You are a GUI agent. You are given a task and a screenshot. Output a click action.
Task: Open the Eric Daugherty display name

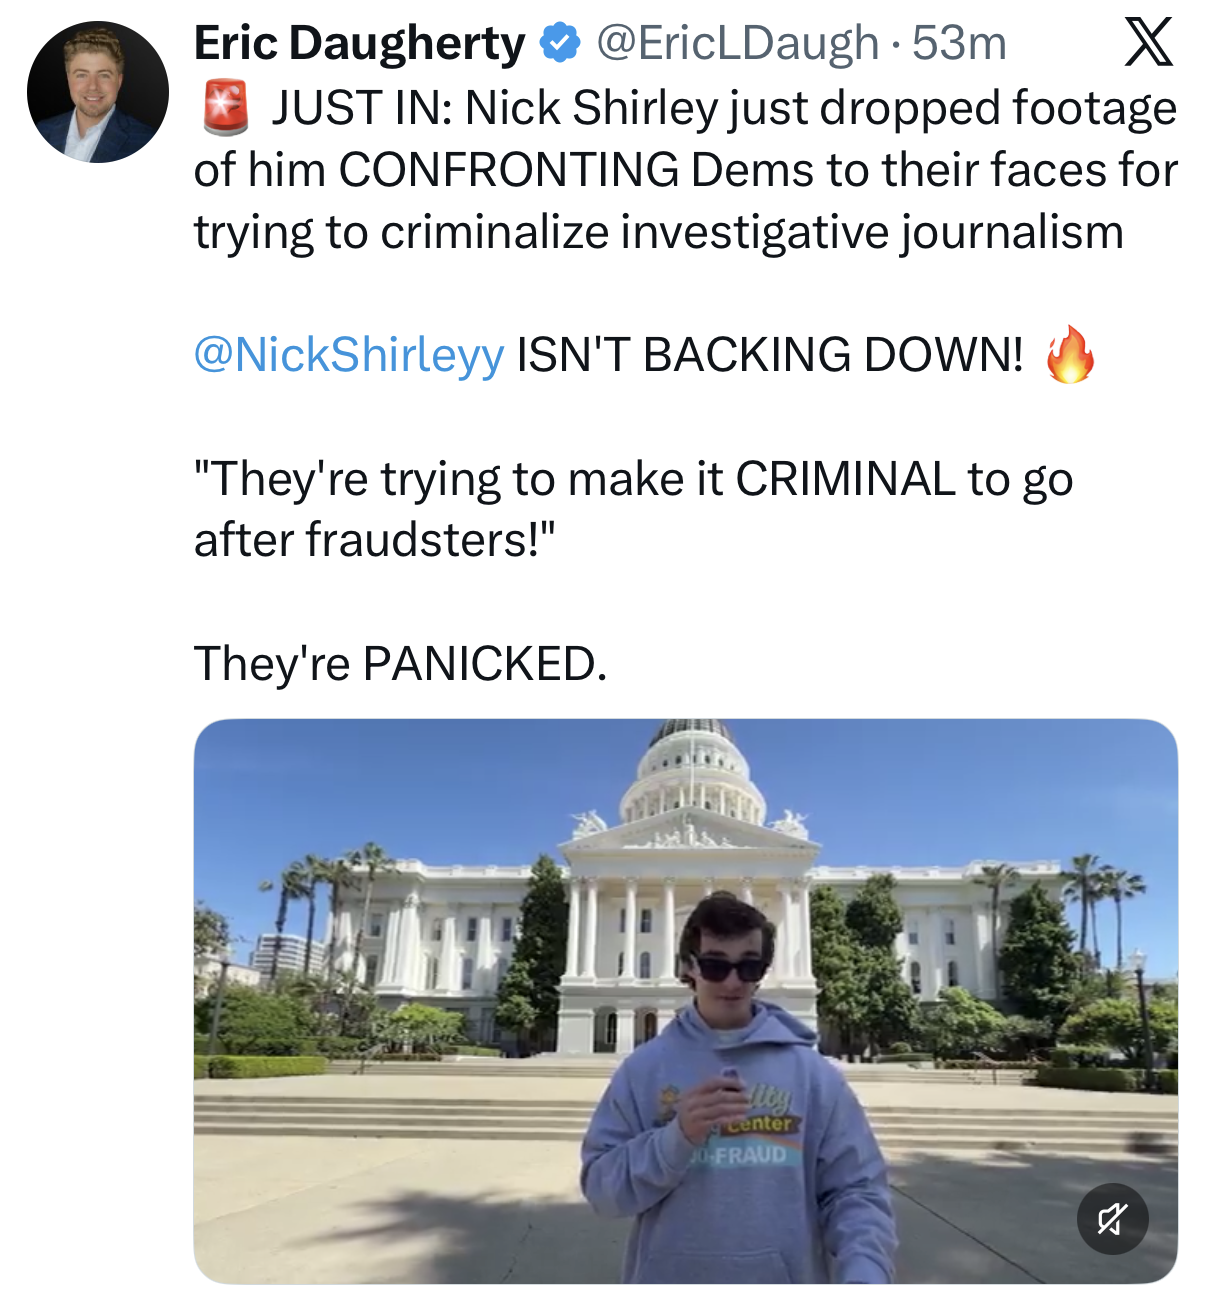point(359,43)
